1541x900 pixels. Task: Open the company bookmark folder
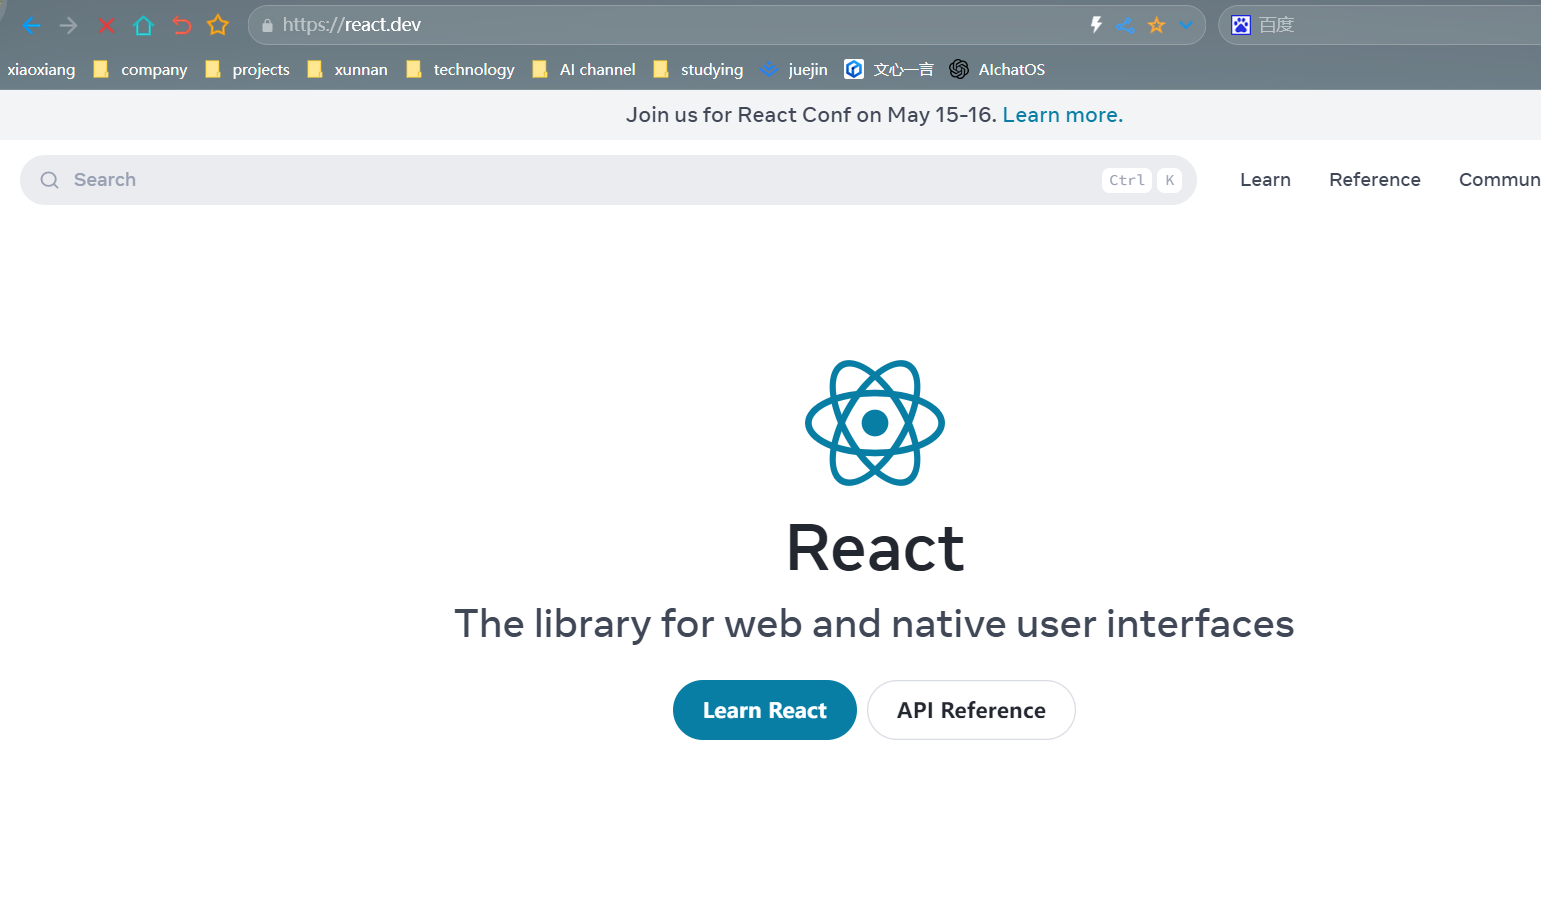(x=141, y=69)
